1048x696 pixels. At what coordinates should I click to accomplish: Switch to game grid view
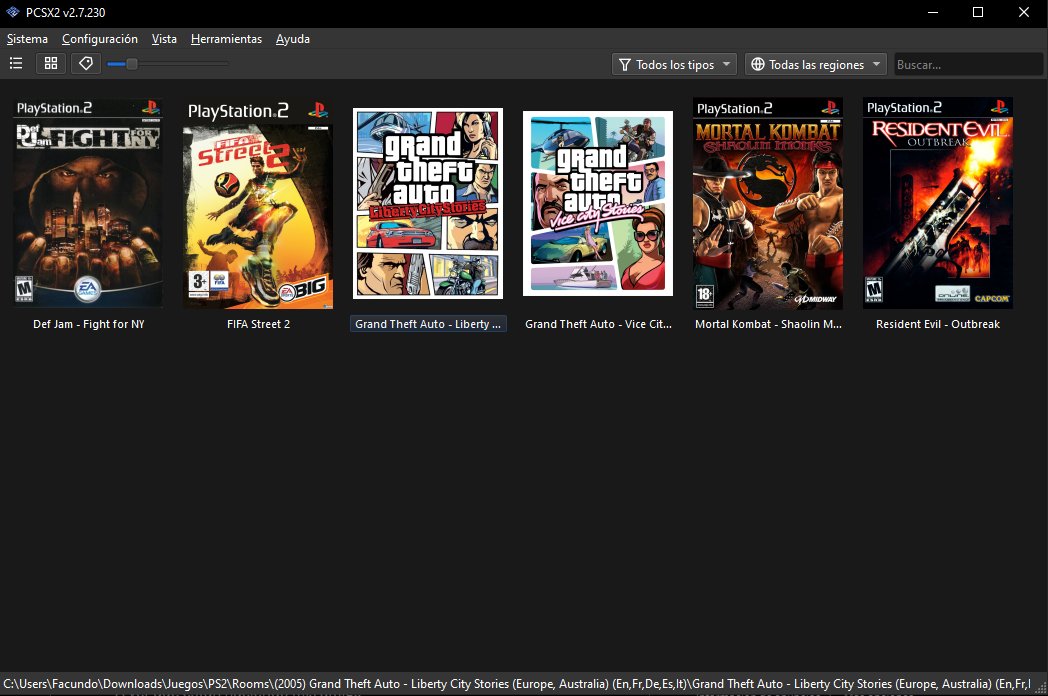pyautogui.click(x=51, y=64)
